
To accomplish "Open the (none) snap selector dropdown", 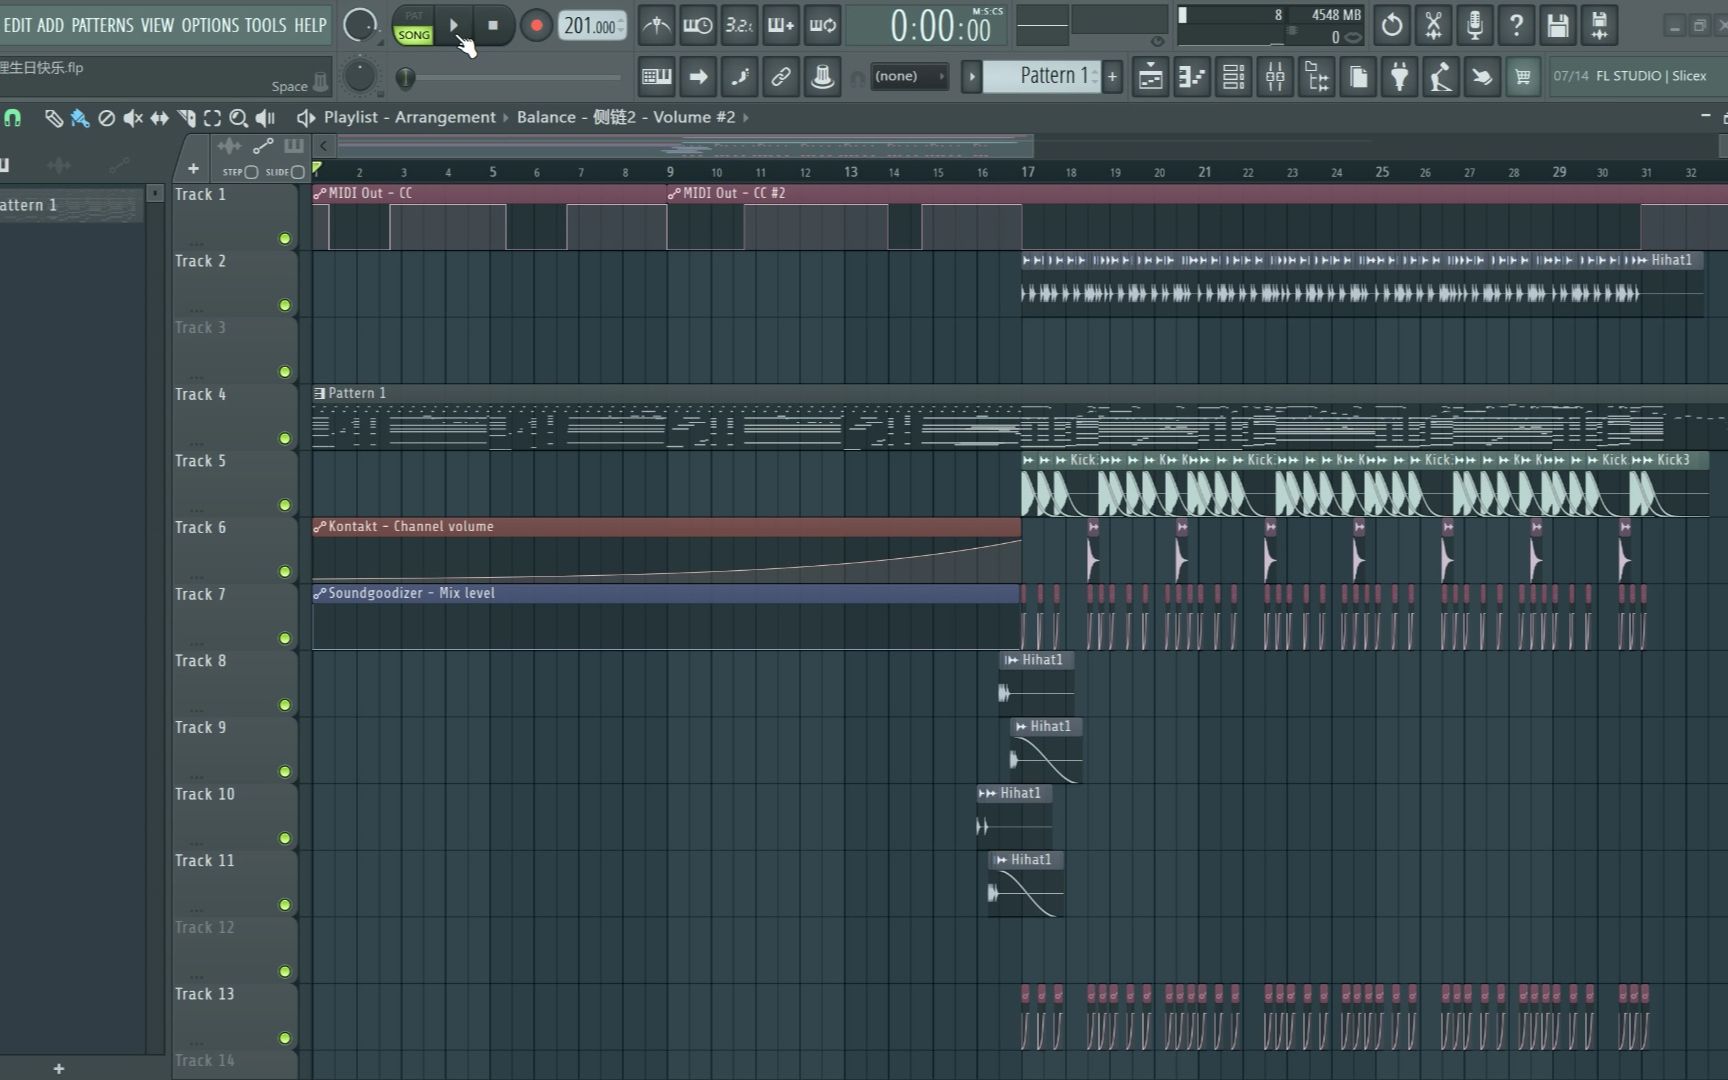I will coord(909,76).
